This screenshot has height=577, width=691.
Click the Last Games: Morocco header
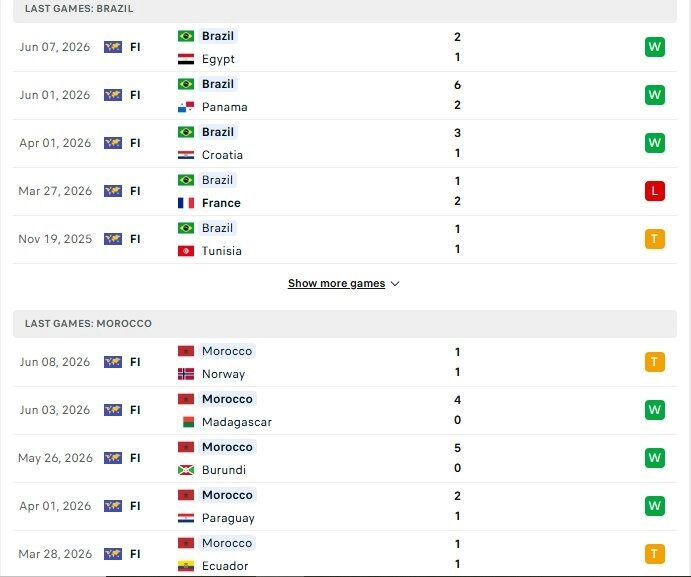(345, 324)
